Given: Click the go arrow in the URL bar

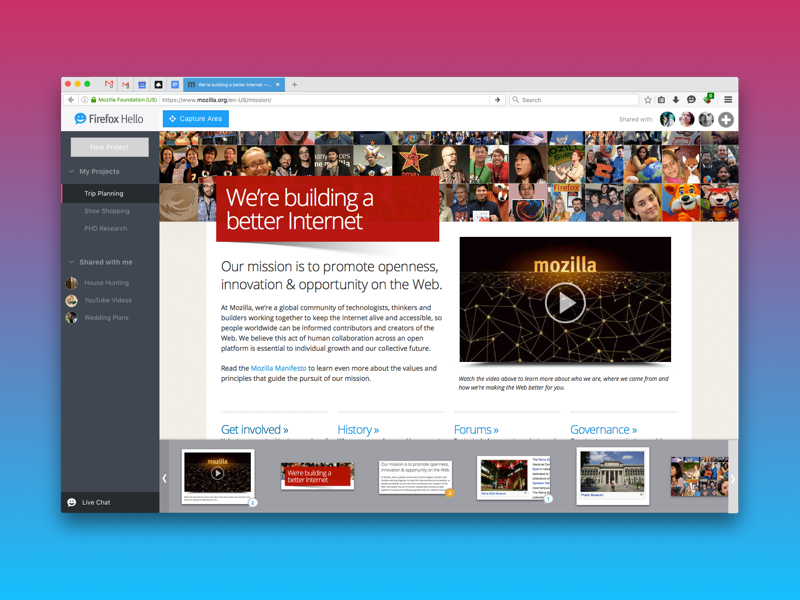Looking at the screenshot, I should [x=497, y=100].
